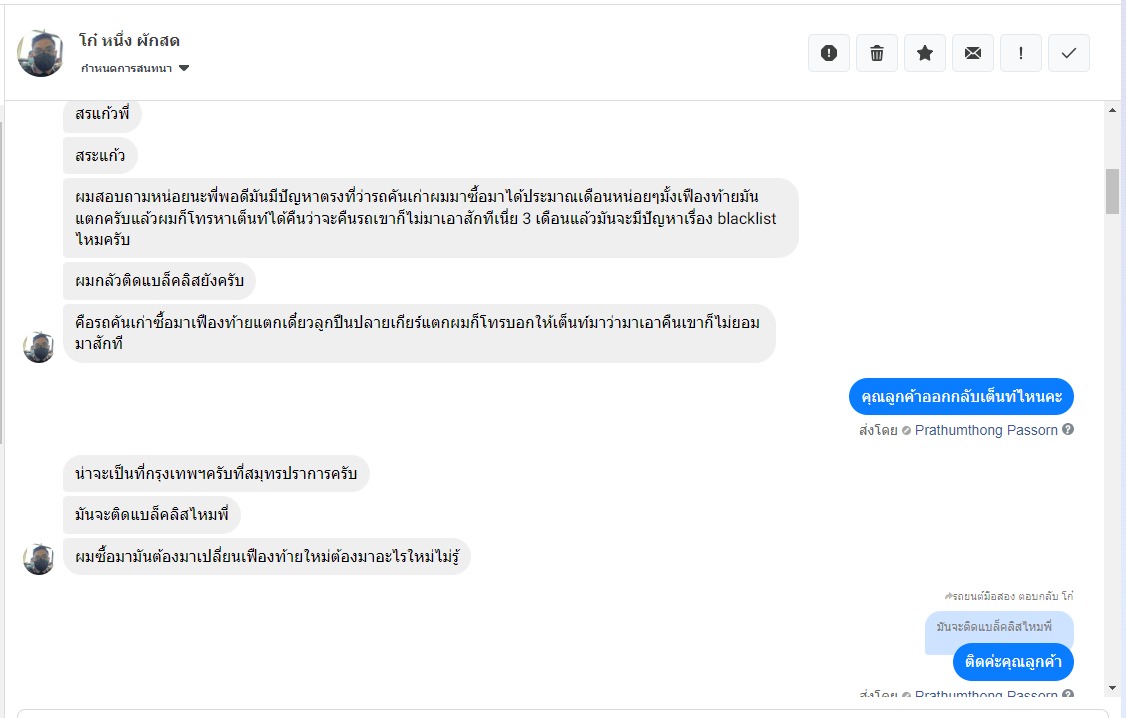Click sender avatar beside เฟืองท้ายแตก message

point(39,347)
